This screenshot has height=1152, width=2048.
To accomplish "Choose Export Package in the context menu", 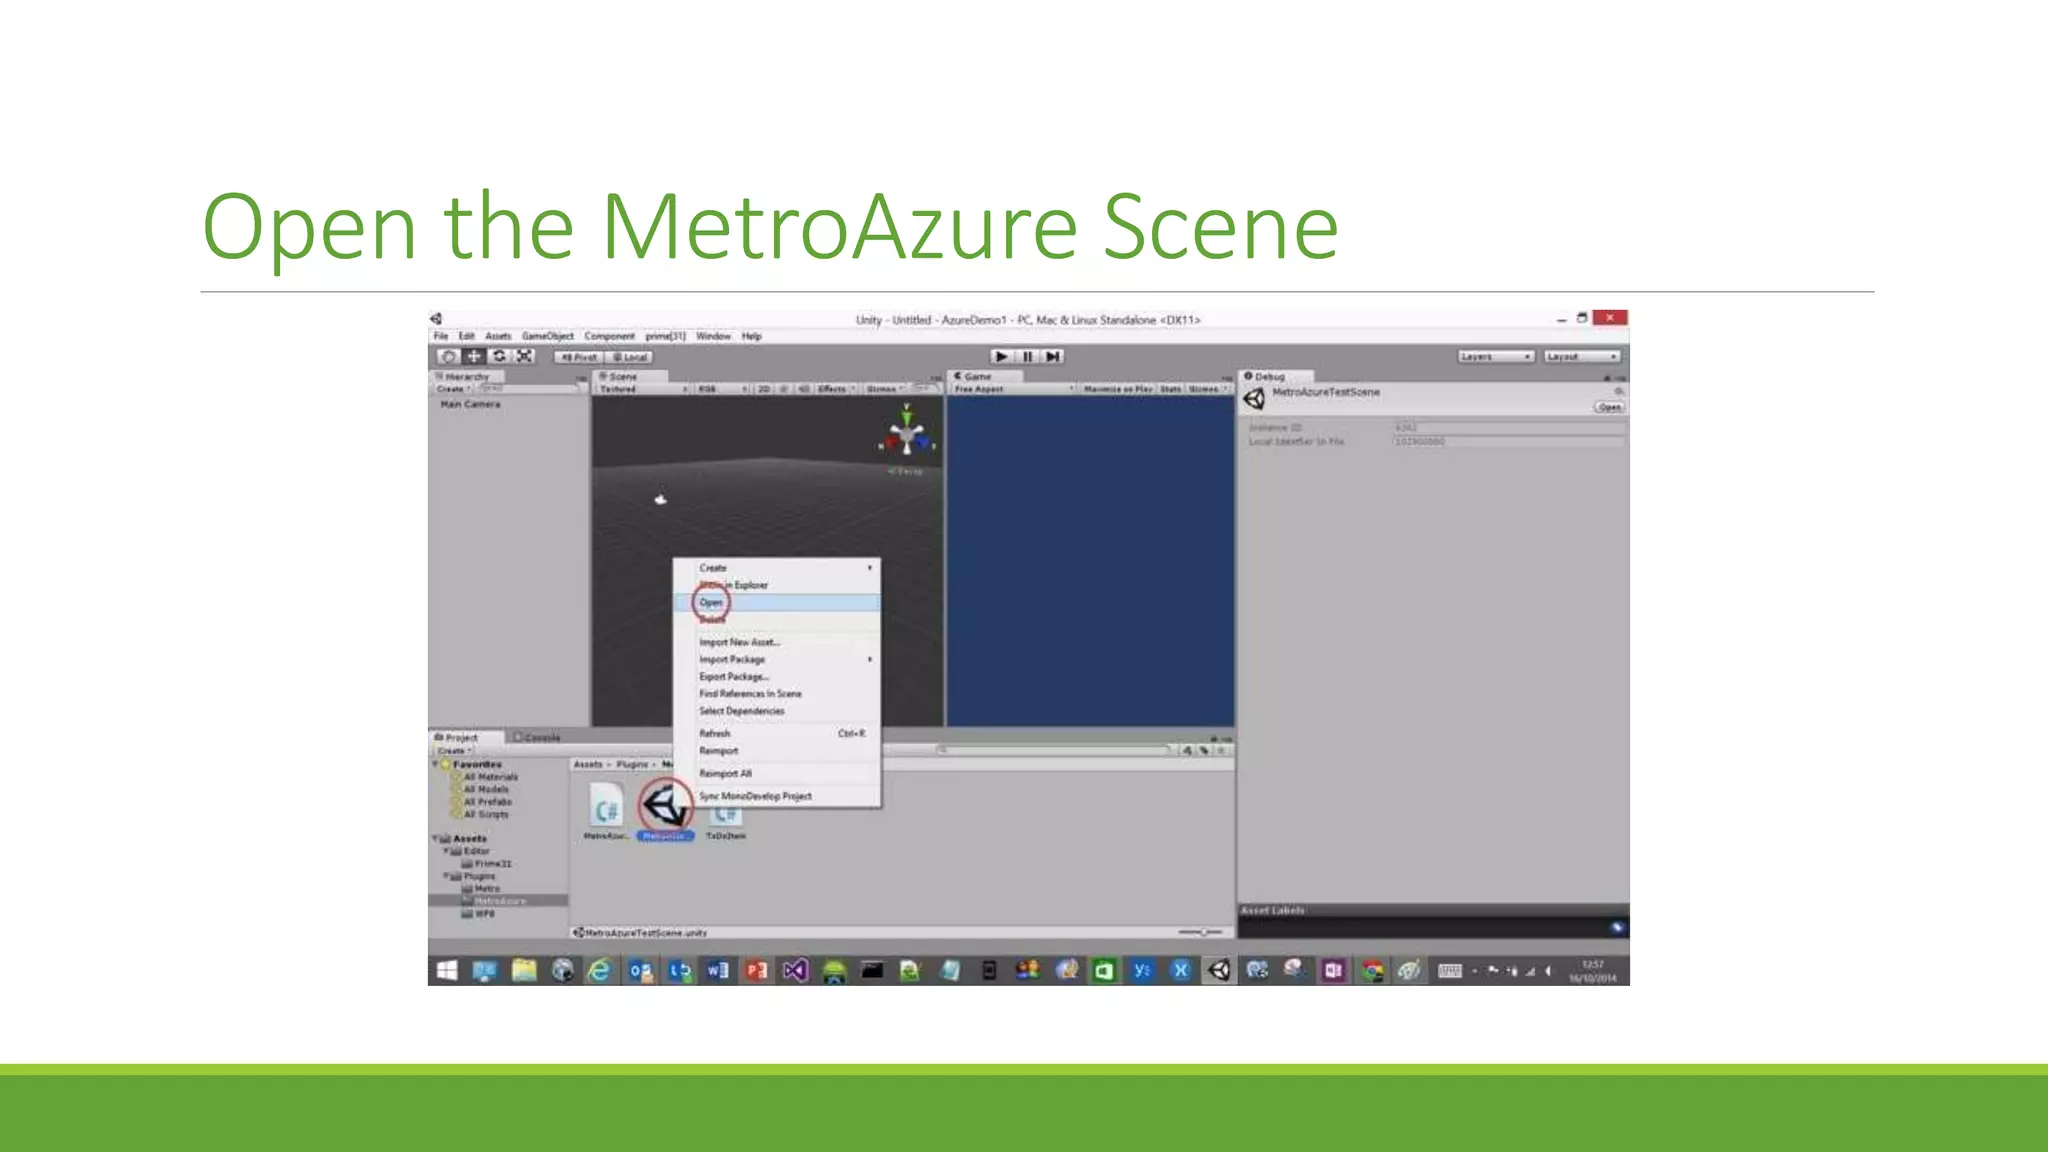I will click(x=776, y=677).
